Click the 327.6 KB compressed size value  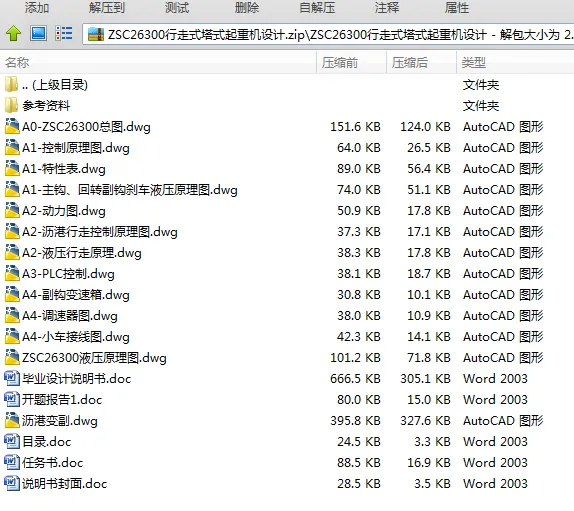point(425,421)
